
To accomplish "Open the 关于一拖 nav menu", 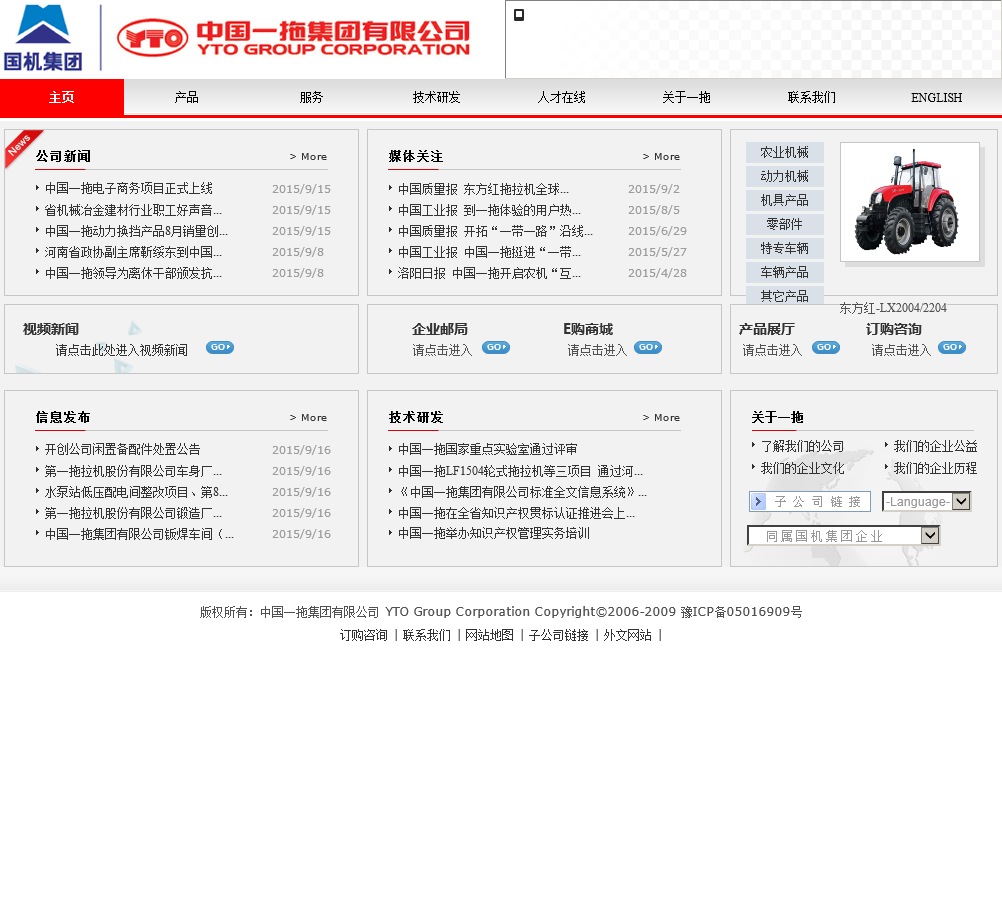I will [686, 97].
